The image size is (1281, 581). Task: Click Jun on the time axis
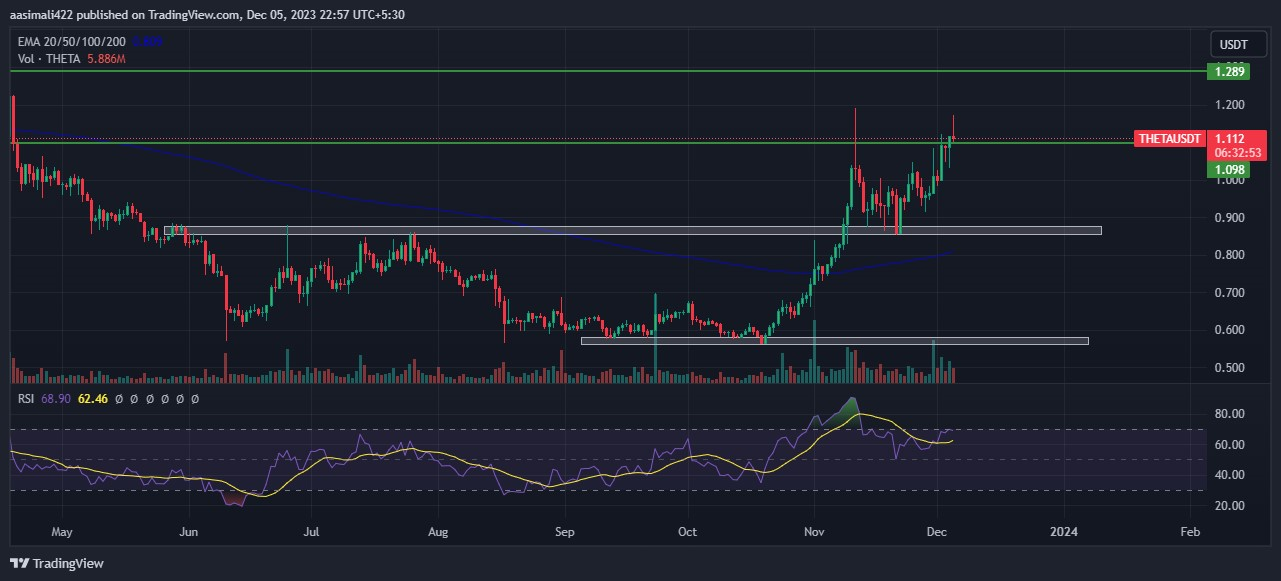(188, 532)
